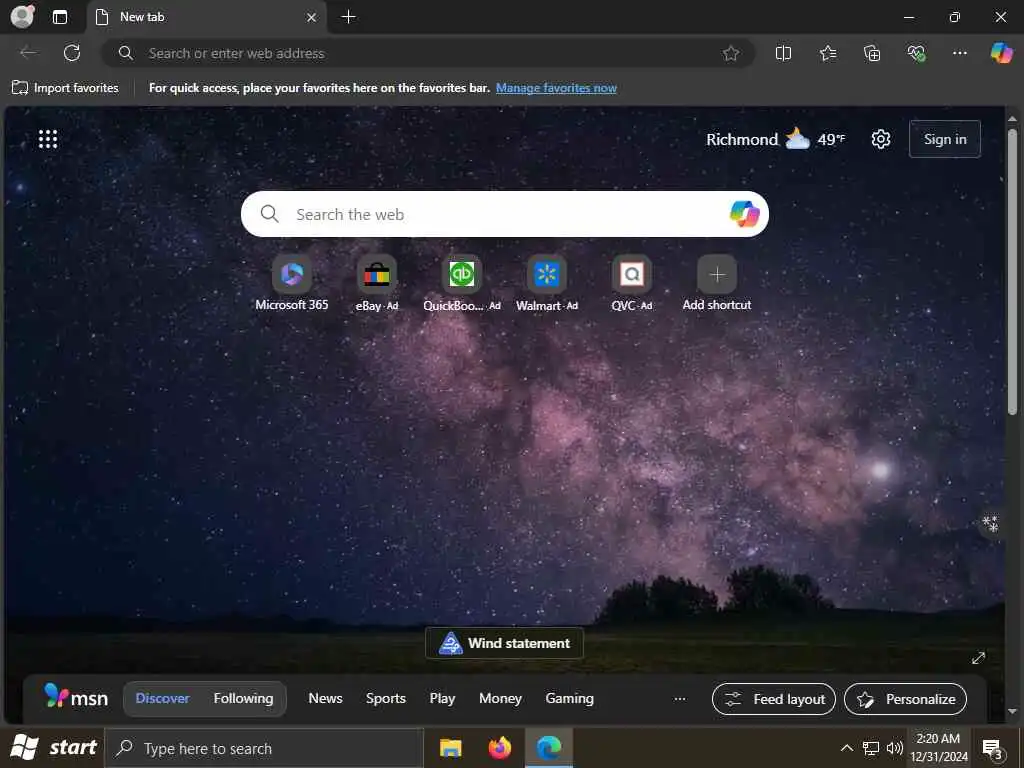Click the scrollbar down arrow

click(x=1012, y=711)
